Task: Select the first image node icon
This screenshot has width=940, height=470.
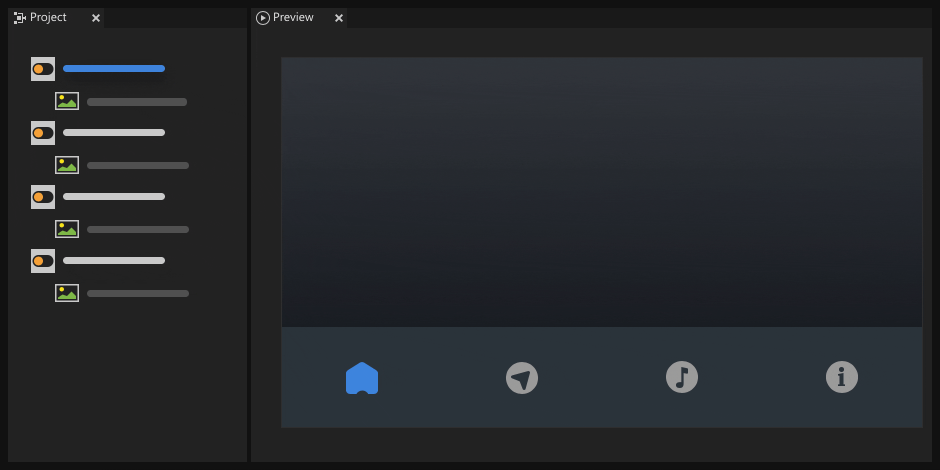Action: coord(67,101)
